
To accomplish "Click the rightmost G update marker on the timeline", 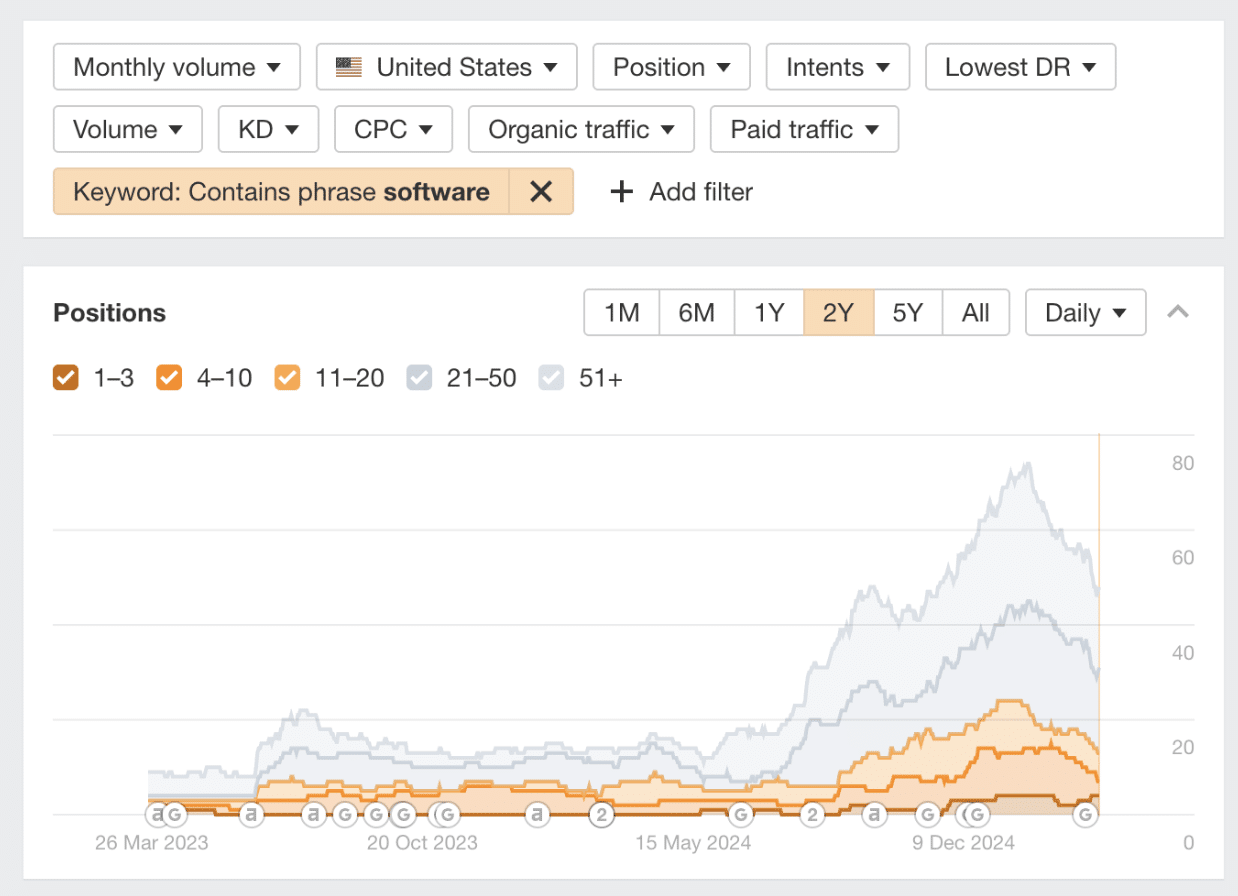I will tap(1085, 815).
